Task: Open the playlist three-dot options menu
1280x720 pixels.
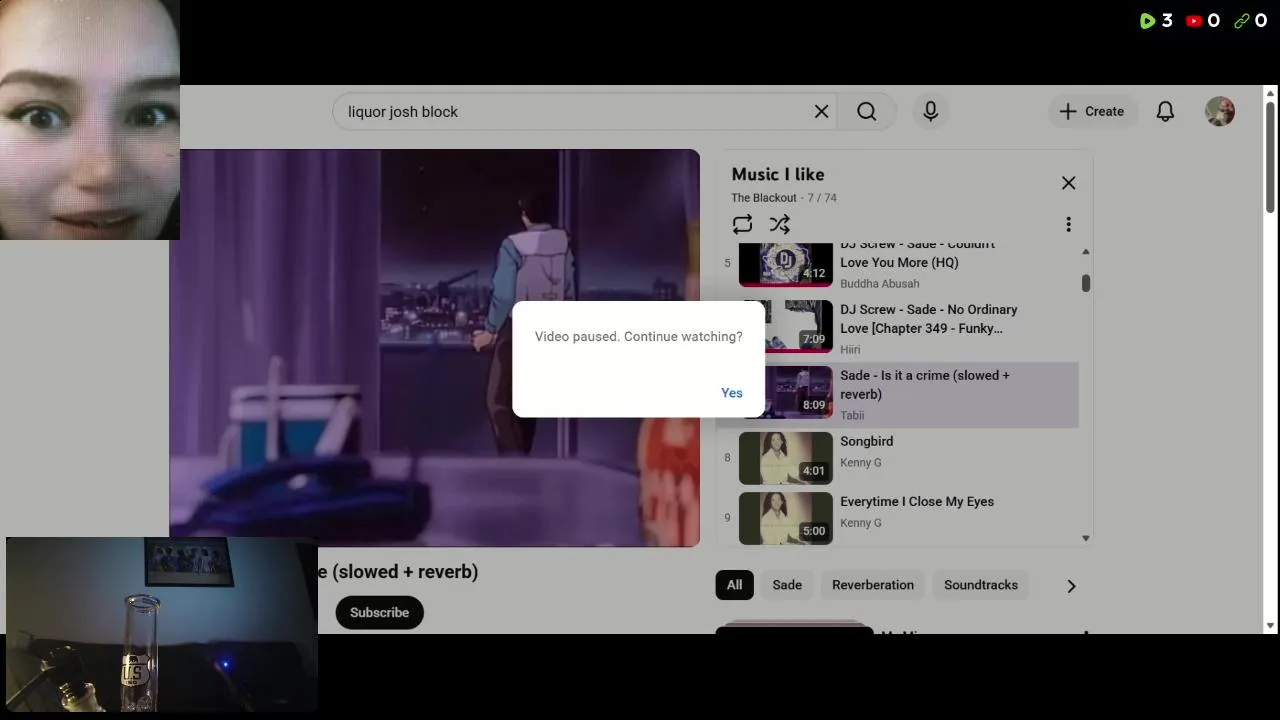Action: point(1068,224)
